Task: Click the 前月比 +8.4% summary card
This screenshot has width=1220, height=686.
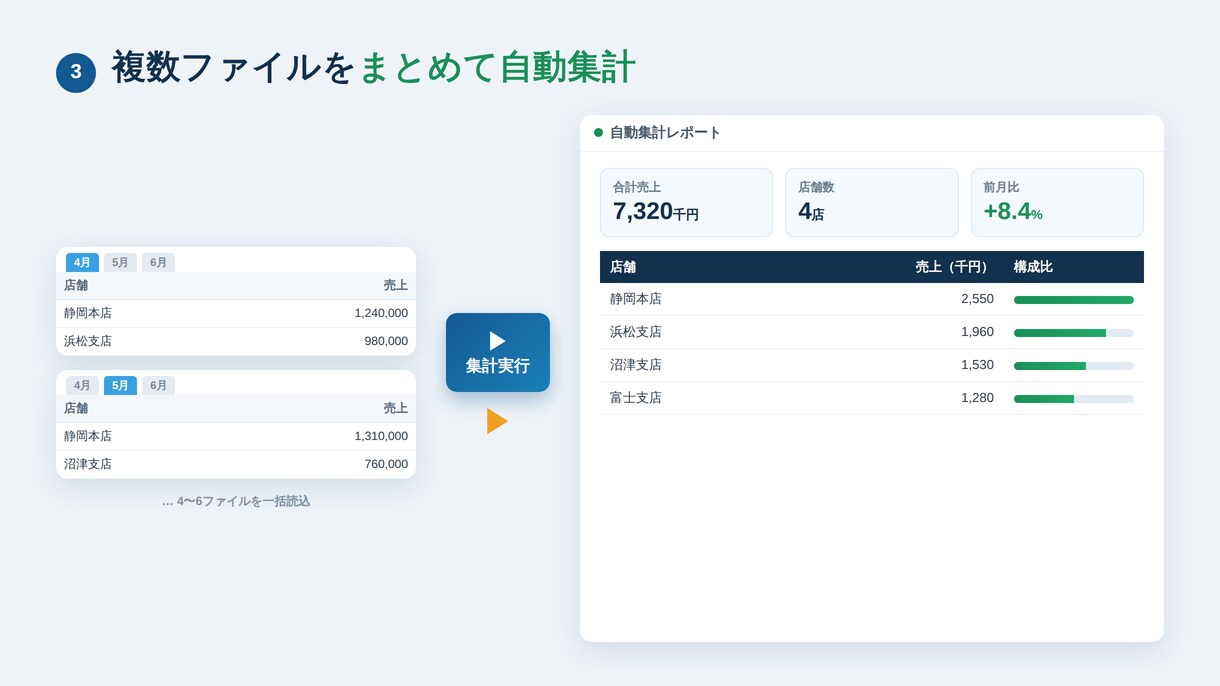Action: click(x=1057, y=202)
